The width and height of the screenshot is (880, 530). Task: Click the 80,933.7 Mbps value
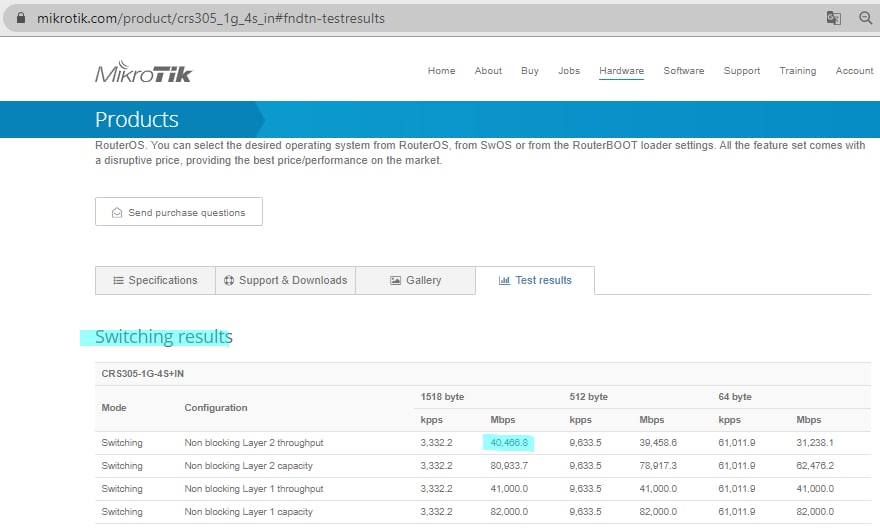[509, 466]
